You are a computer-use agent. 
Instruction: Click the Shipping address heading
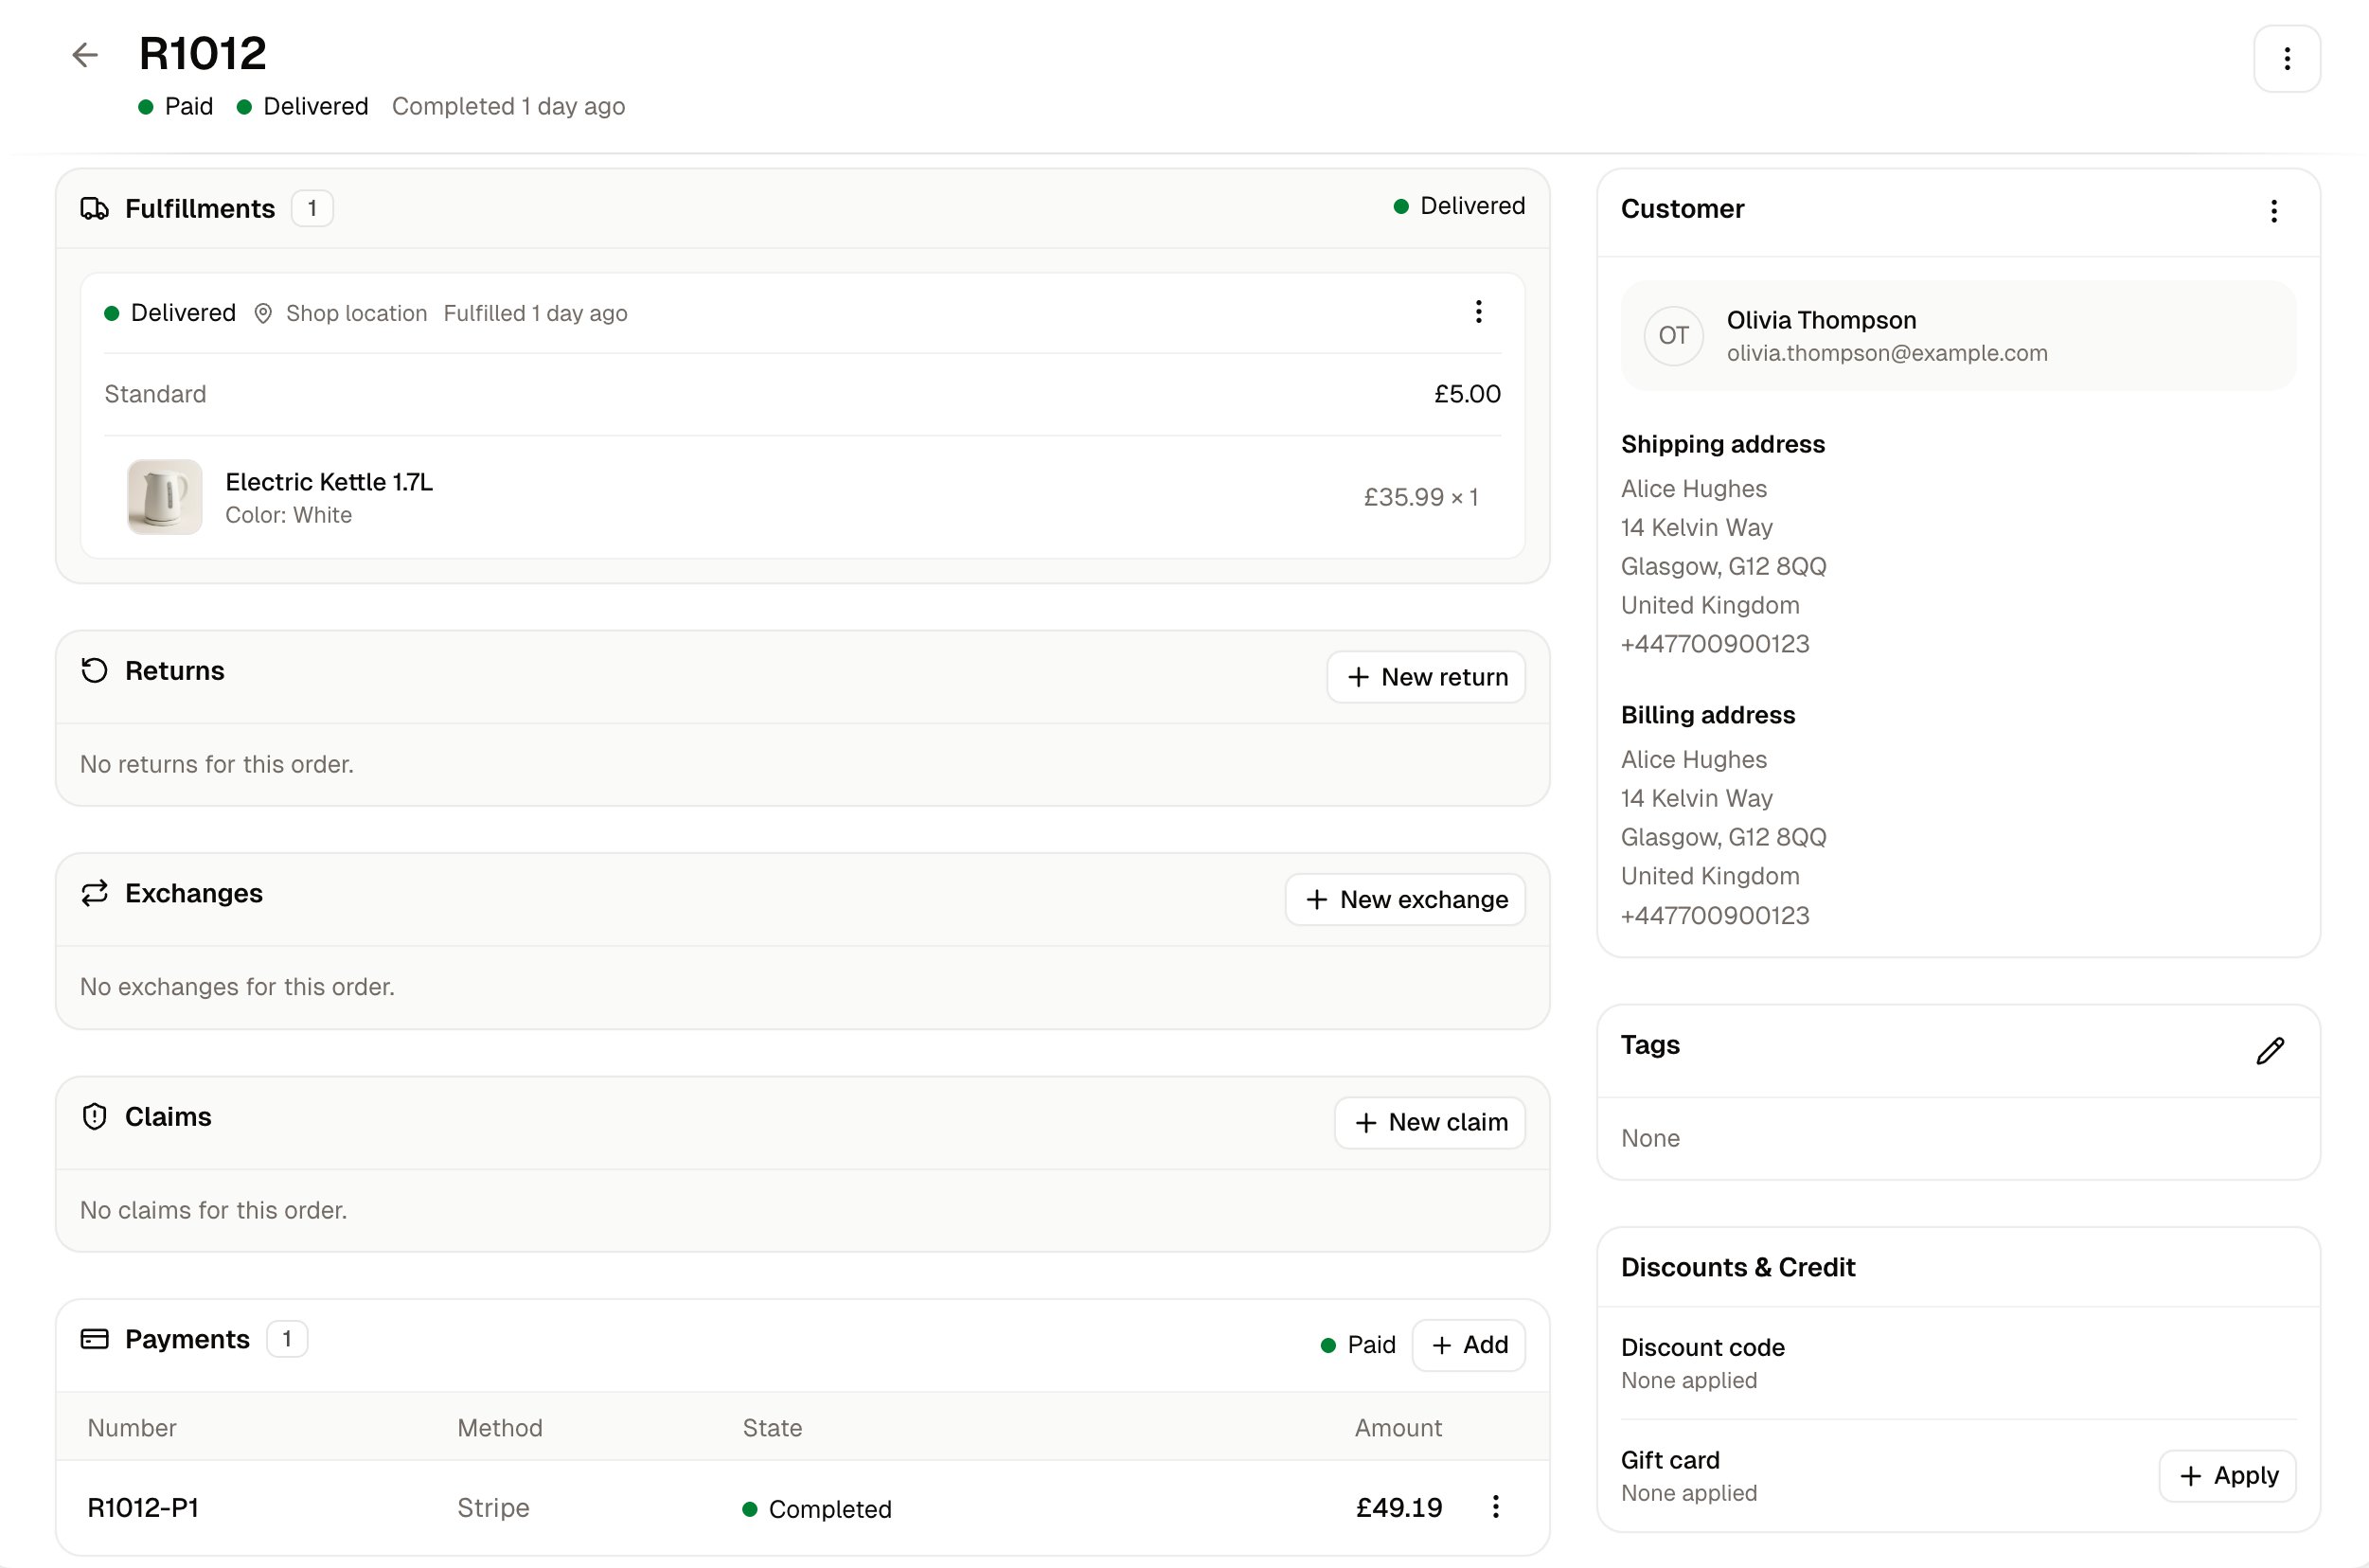(1722, 444)
